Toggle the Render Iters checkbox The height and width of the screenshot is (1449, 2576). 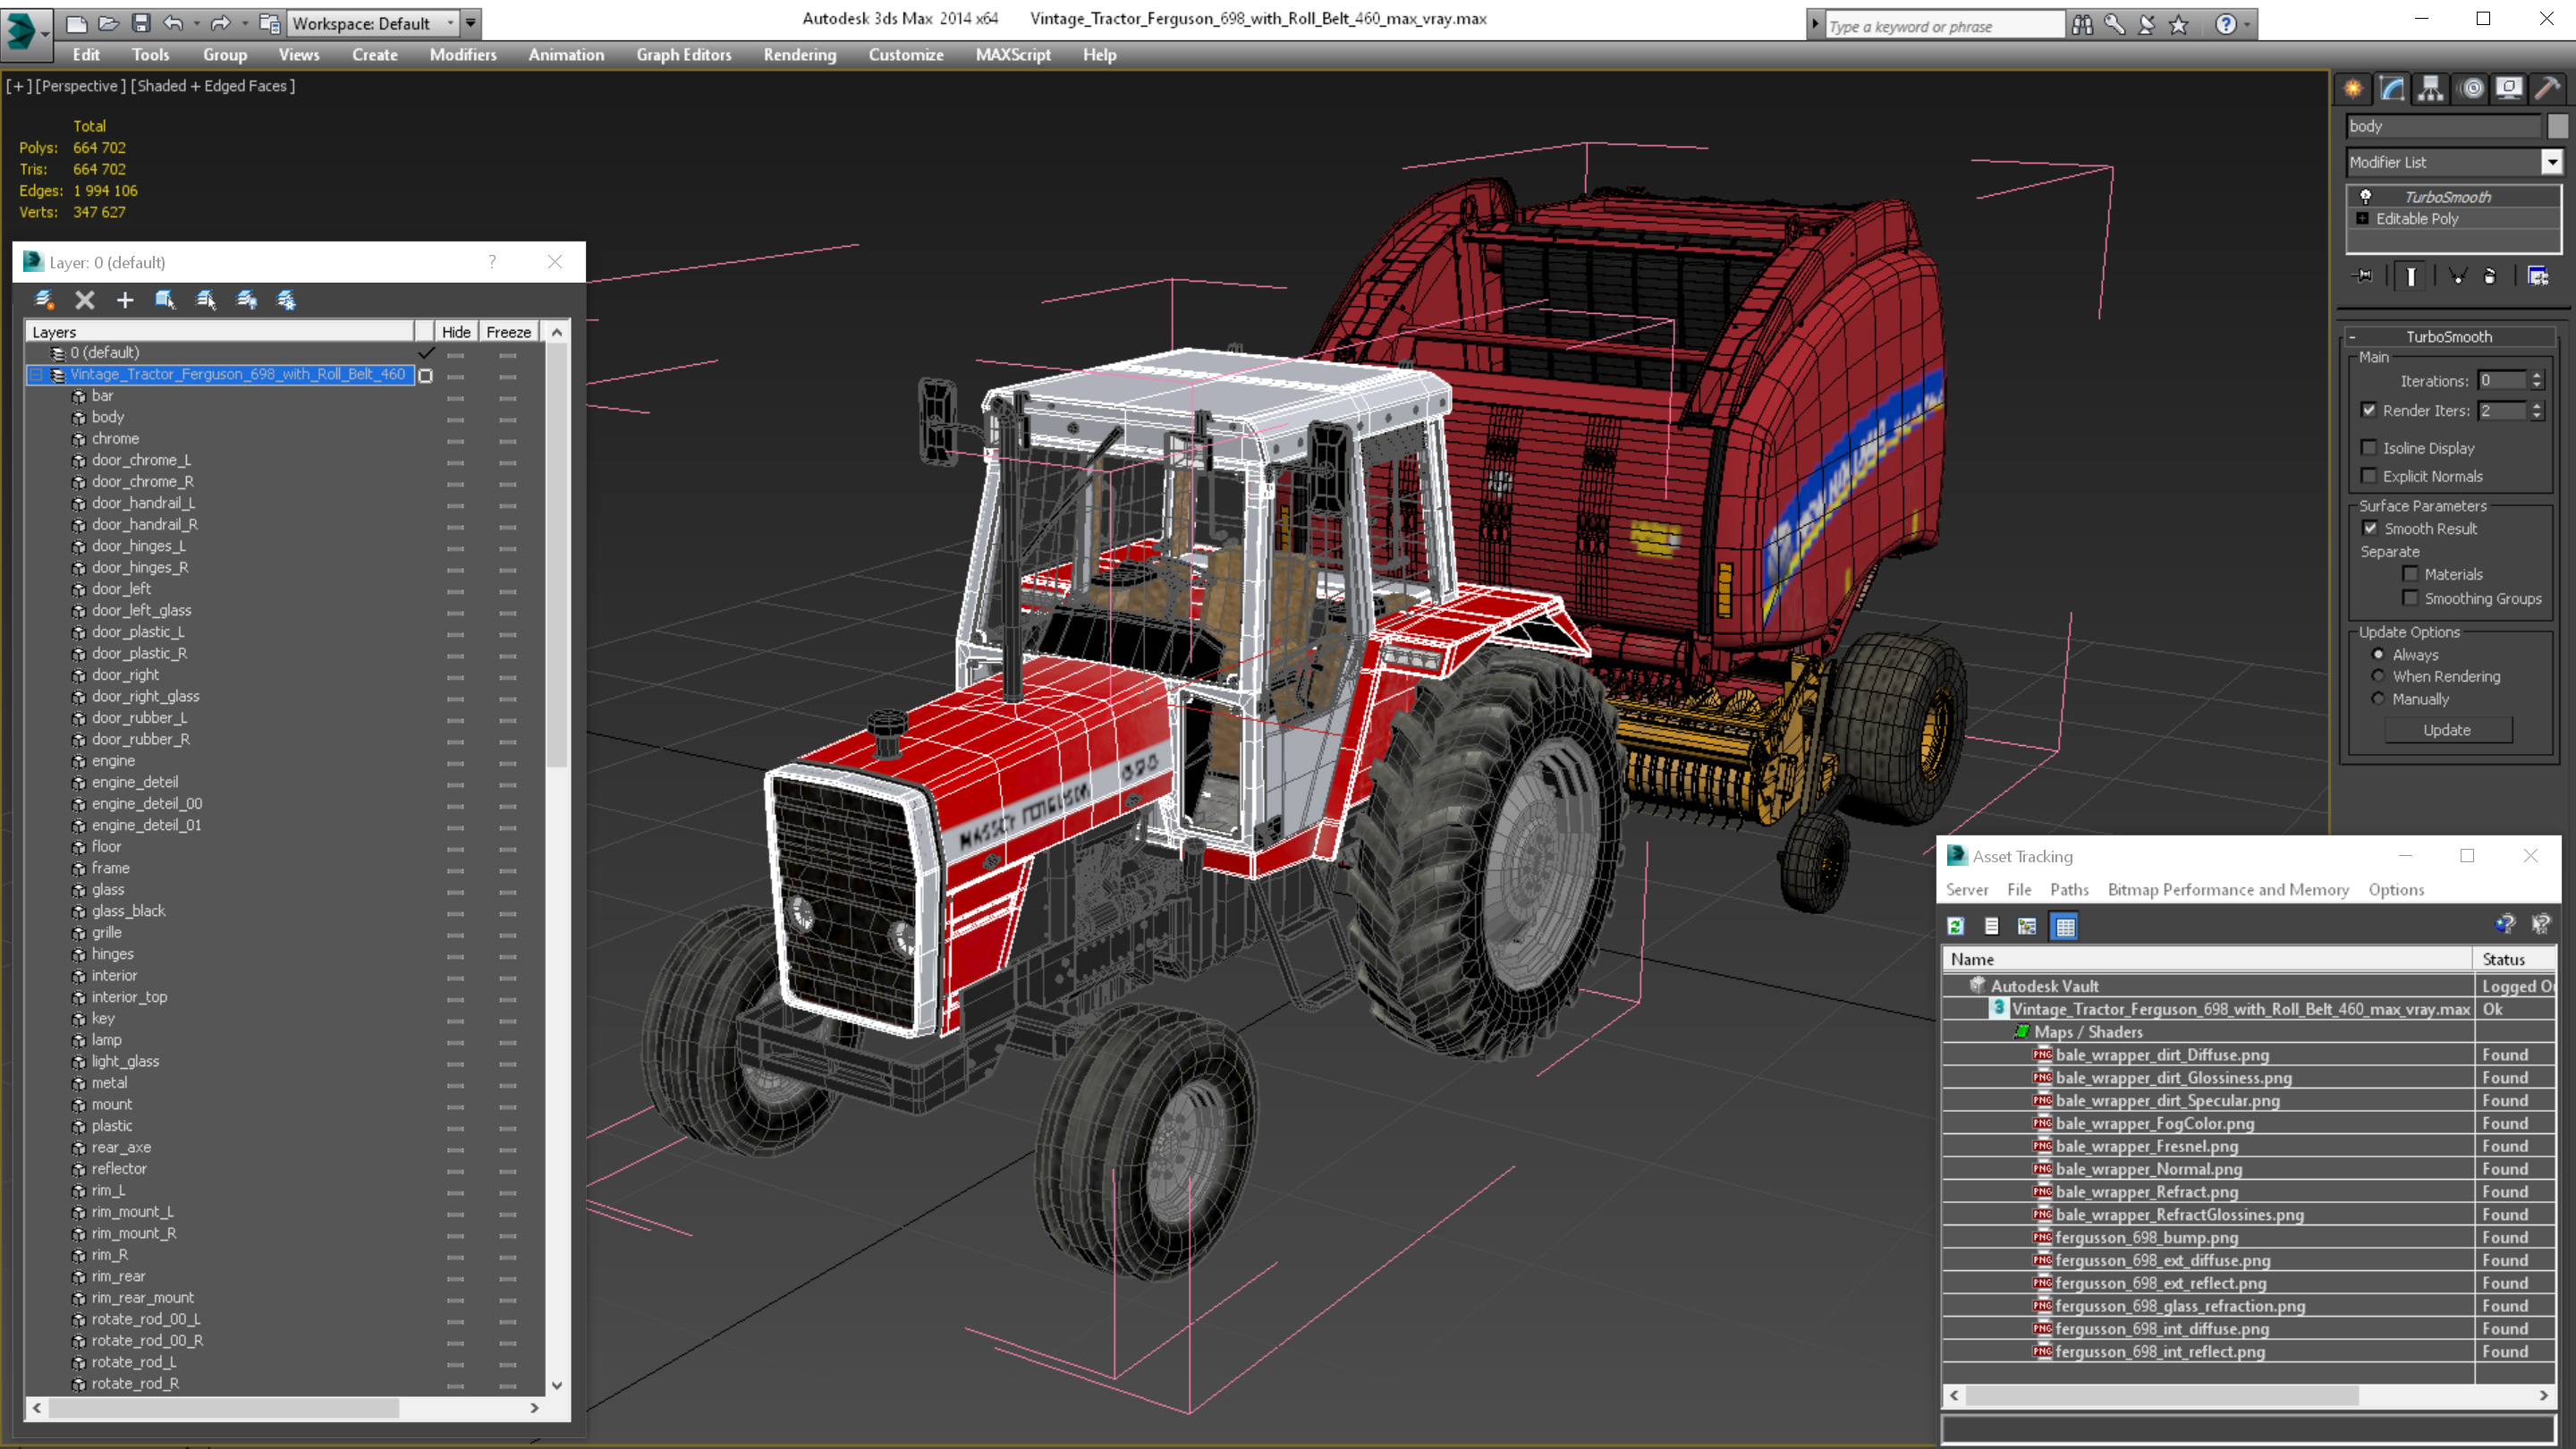pos(2368,410)
